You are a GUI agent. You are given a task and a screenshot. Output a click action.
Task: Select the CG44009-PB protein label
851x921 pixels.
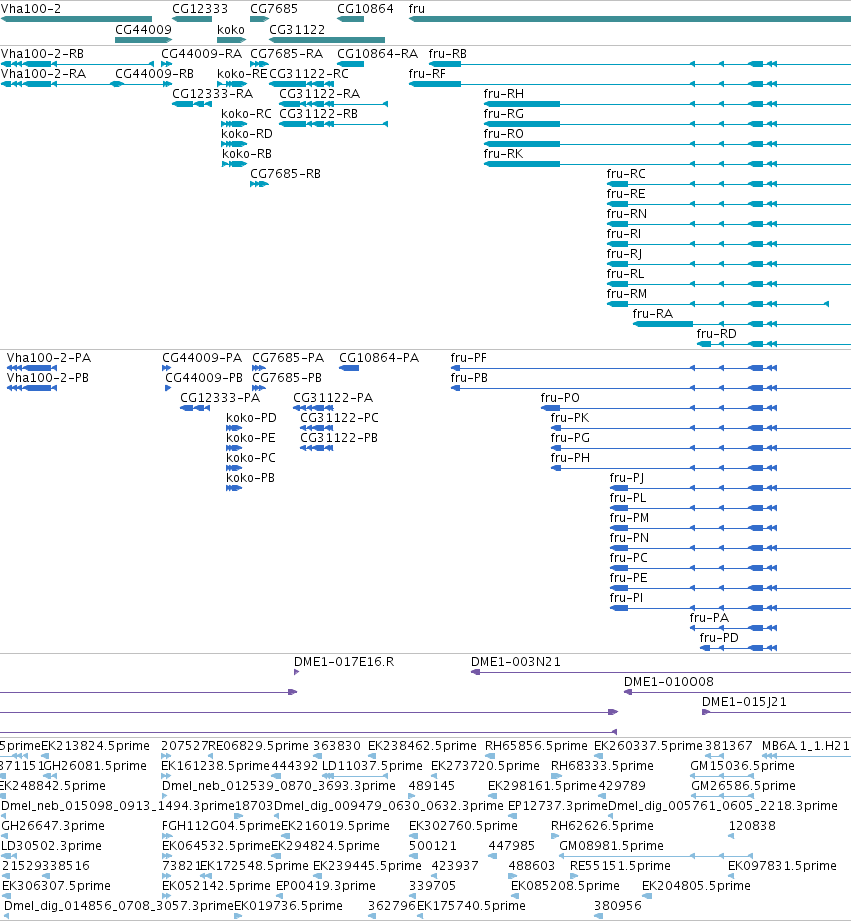[x=204, y=378]
